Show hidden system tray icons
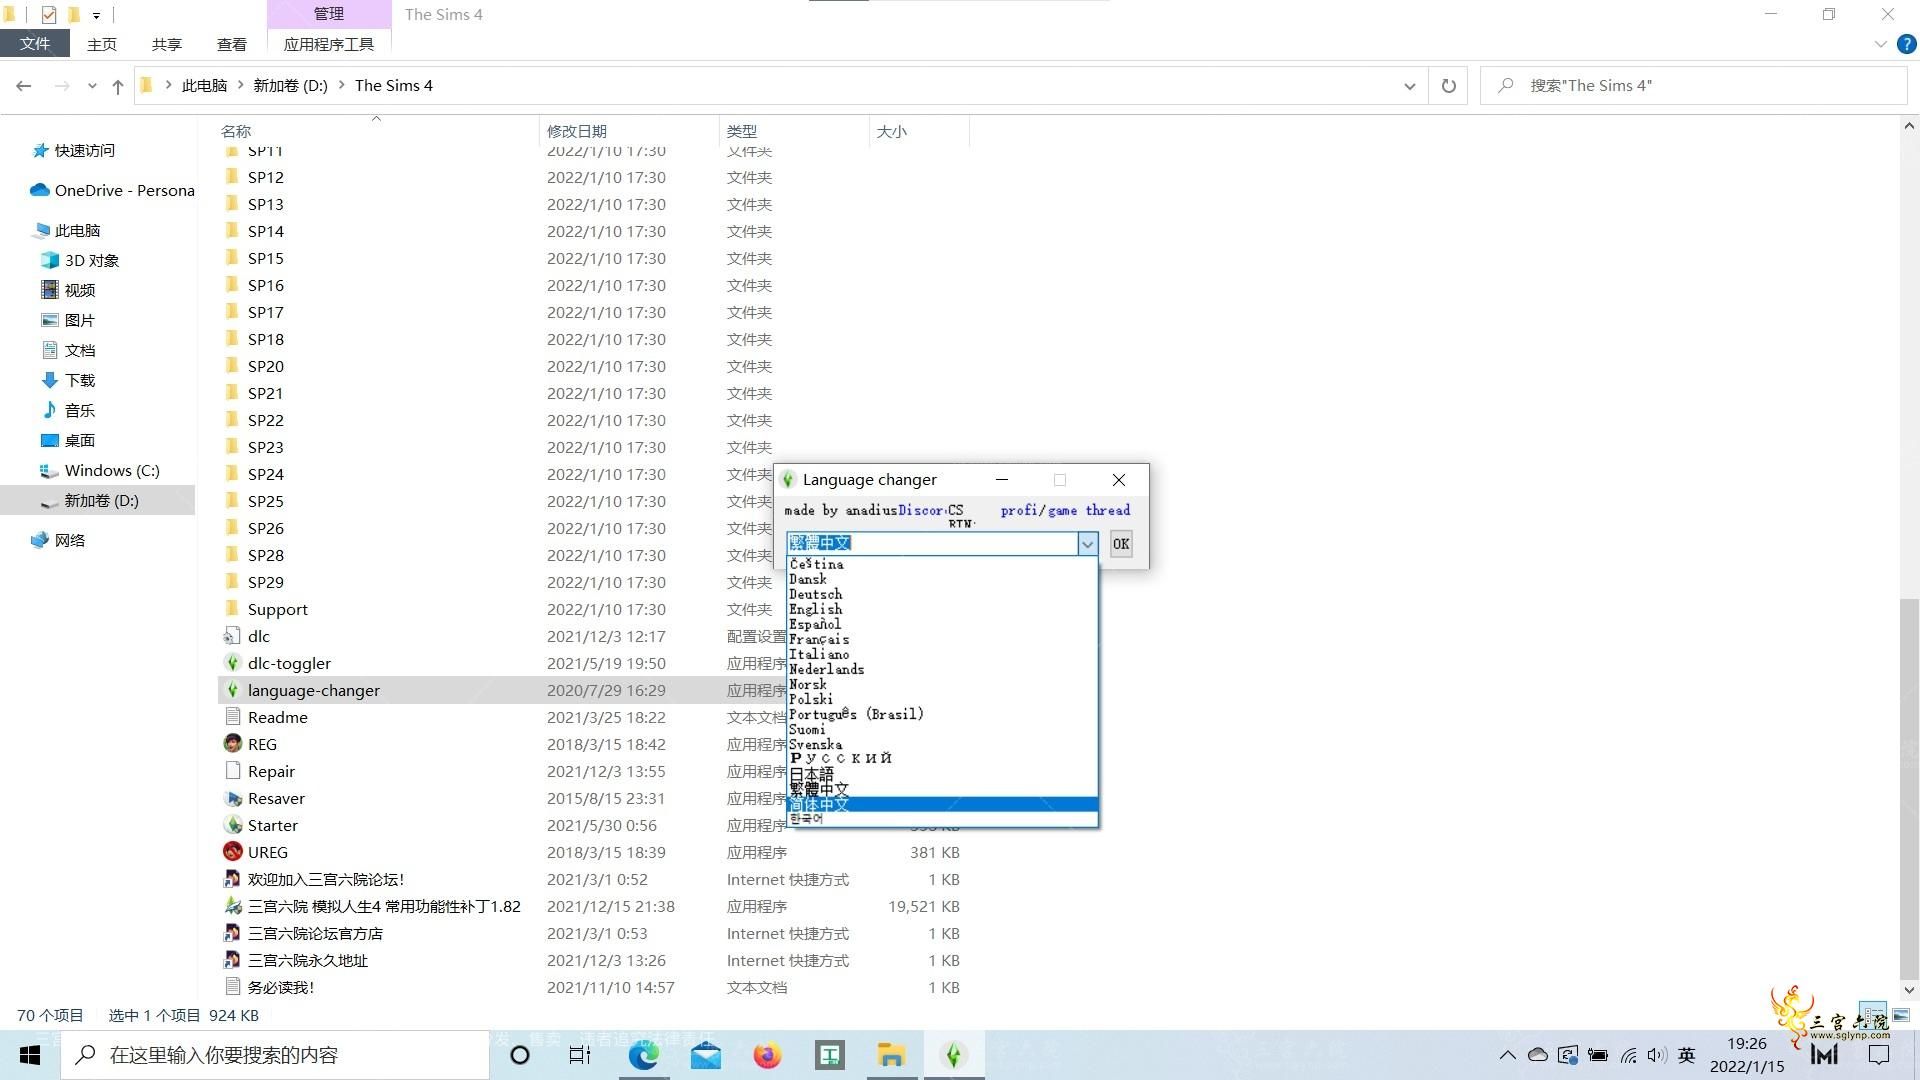Viewport: 1920px width, 1080px height. (1507, 1055)
